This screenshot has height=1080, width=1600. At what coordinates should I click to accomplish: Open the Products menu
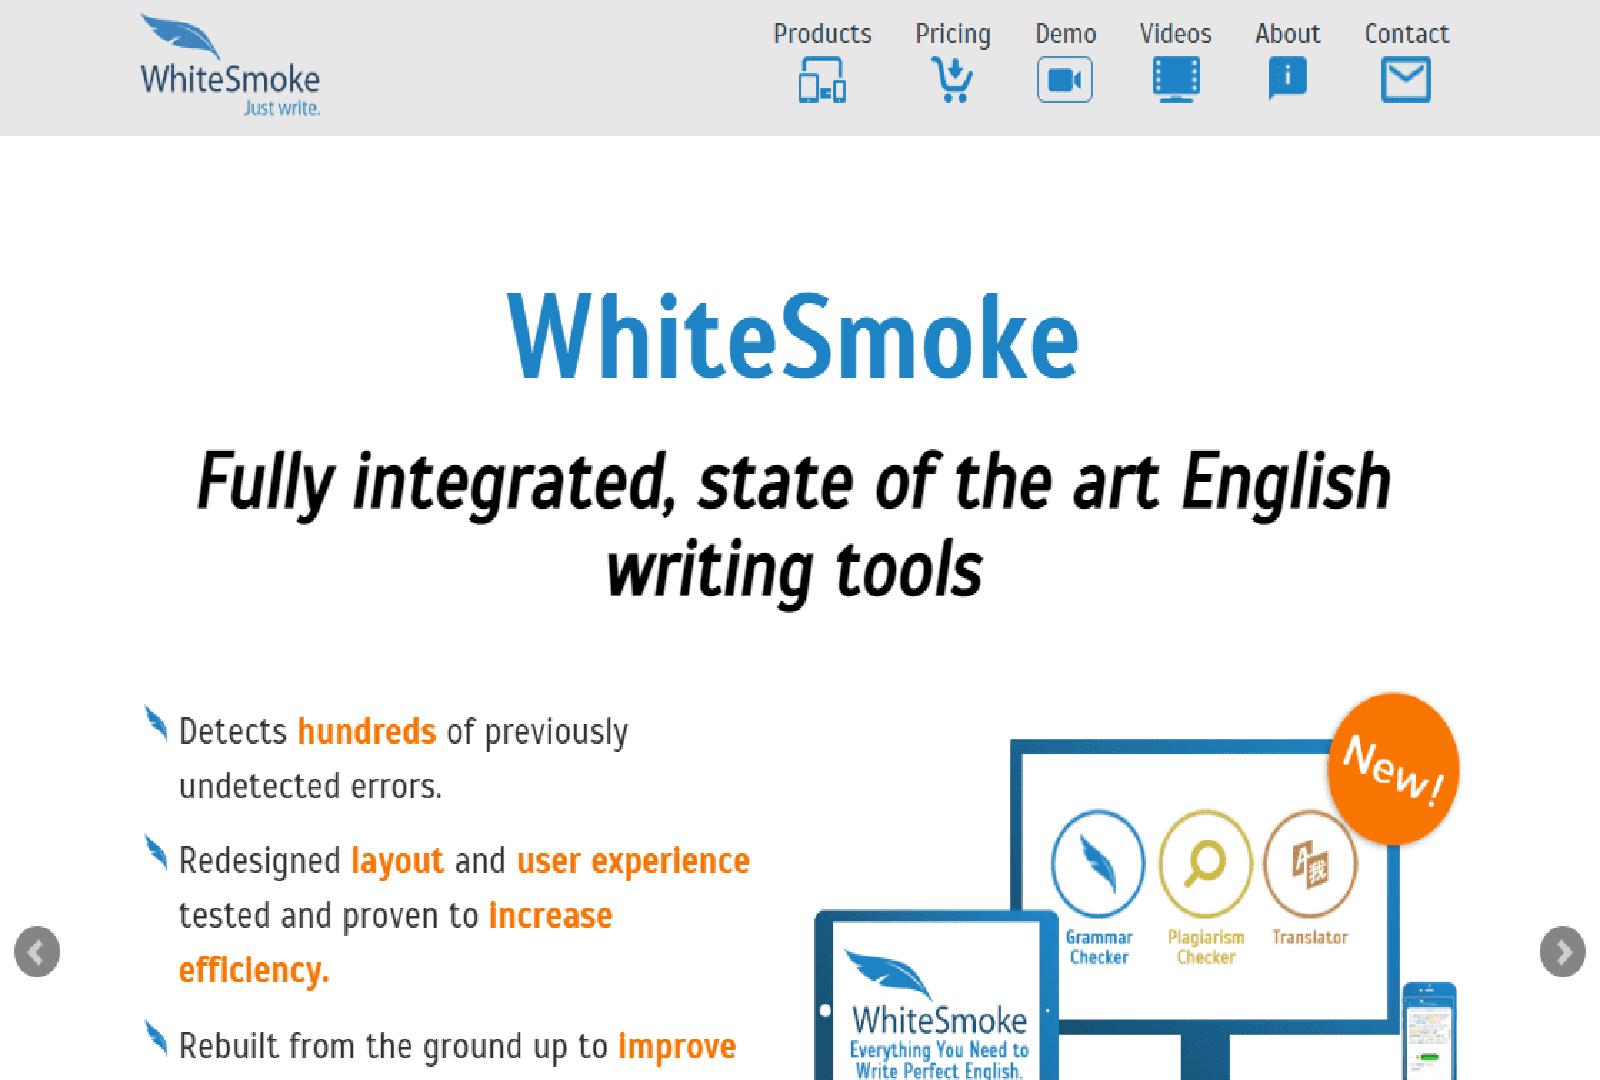(x=822, y=33)
